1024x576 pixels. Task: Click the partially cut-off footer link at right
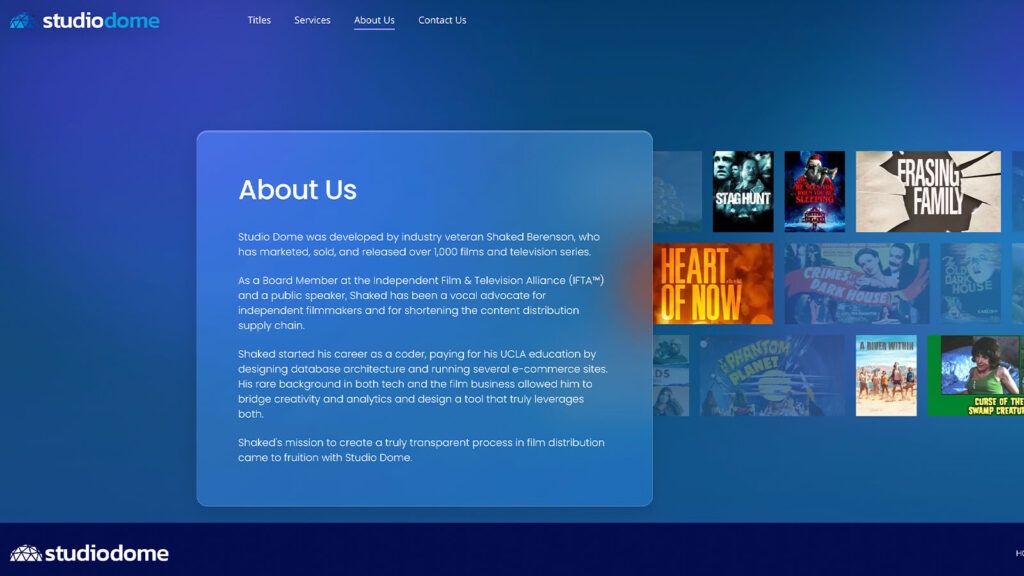pyautogui.click(x=1018, y=553)
